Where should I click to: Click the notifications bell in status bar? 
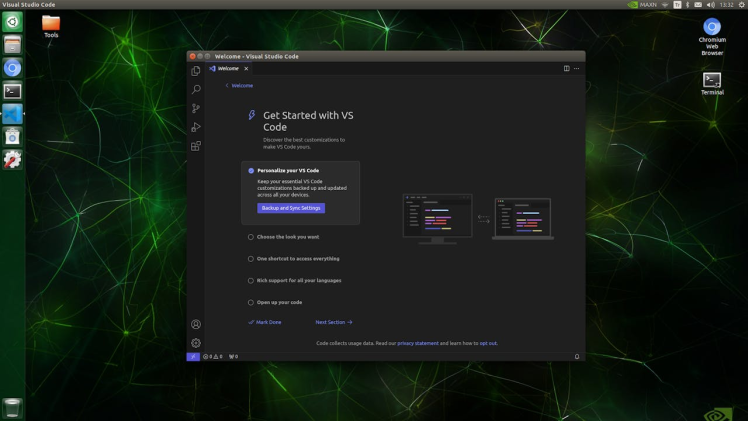tap(577, 356)
